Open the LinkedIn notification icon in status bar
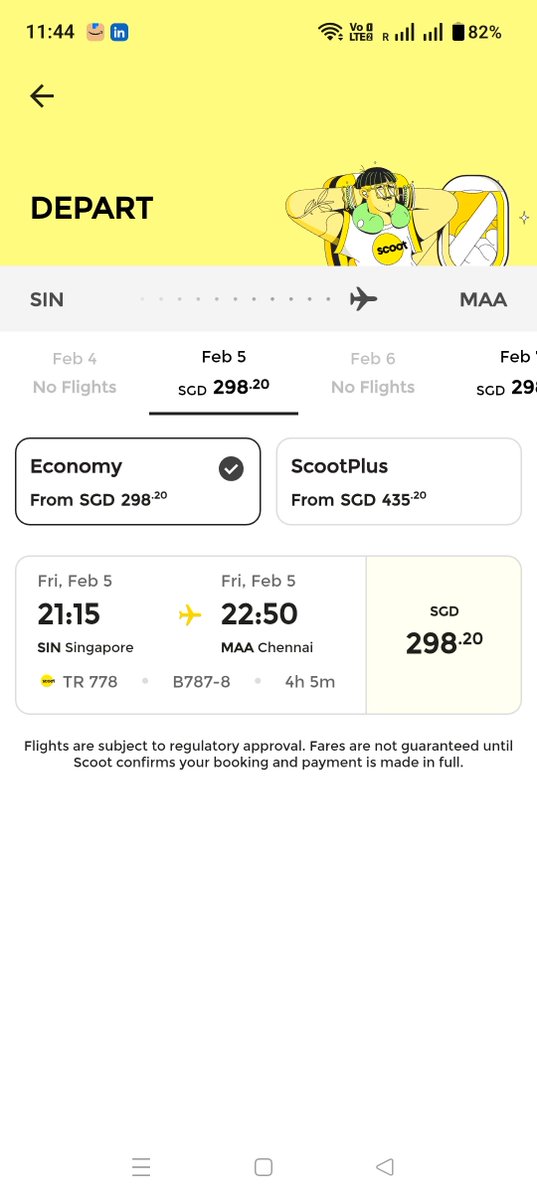This screenshot has height=1200, width=537. 119,32
